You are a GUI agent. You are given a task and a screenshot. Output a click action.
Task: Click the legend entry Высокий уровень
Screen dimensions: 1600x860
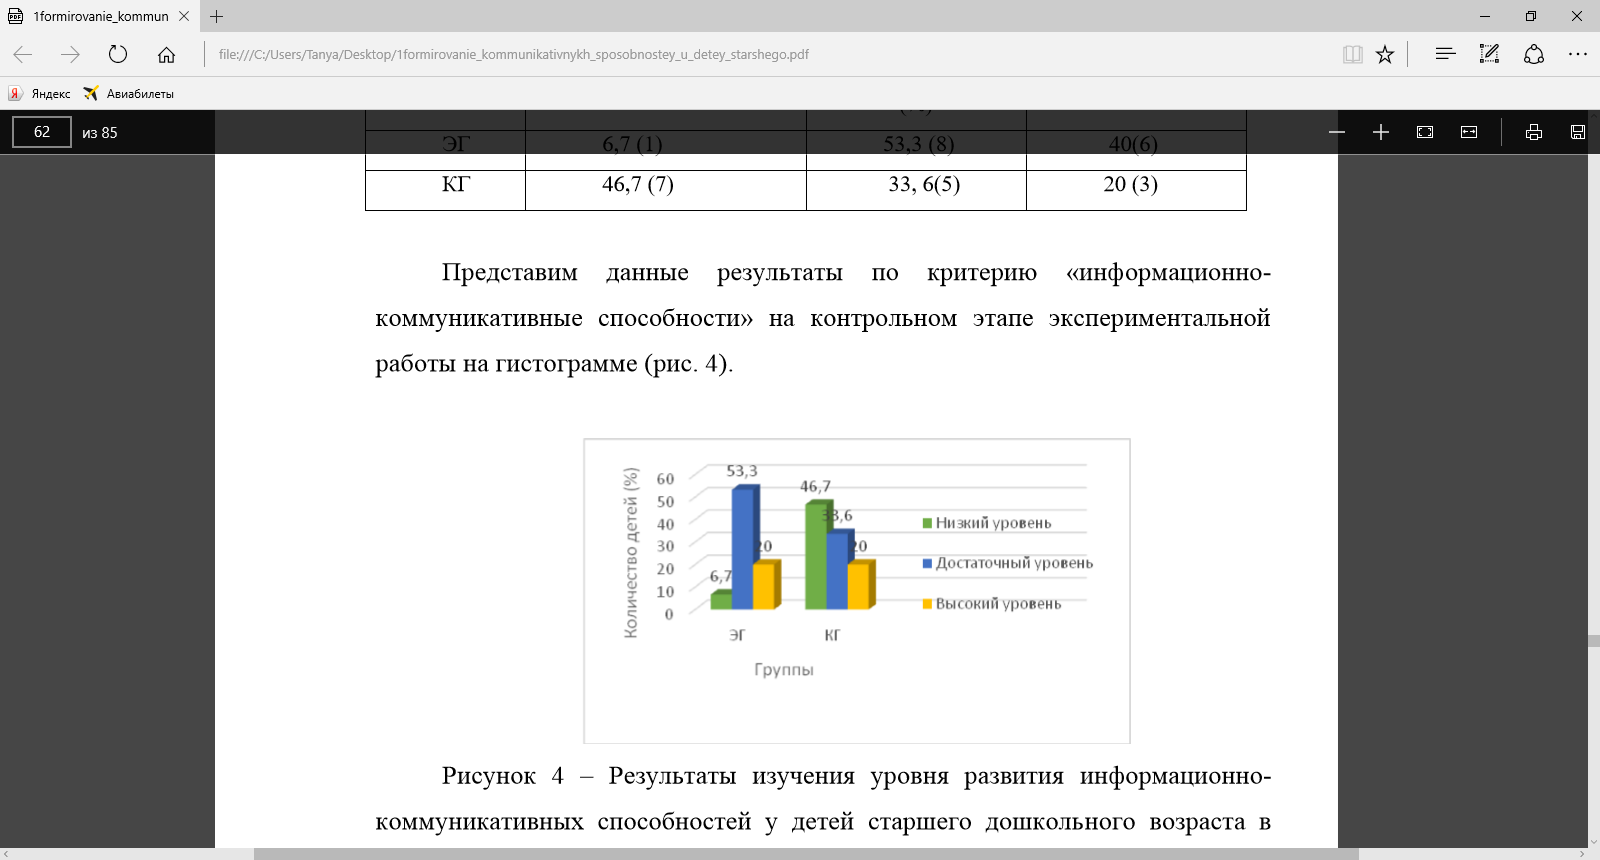[x=992, y=604]
